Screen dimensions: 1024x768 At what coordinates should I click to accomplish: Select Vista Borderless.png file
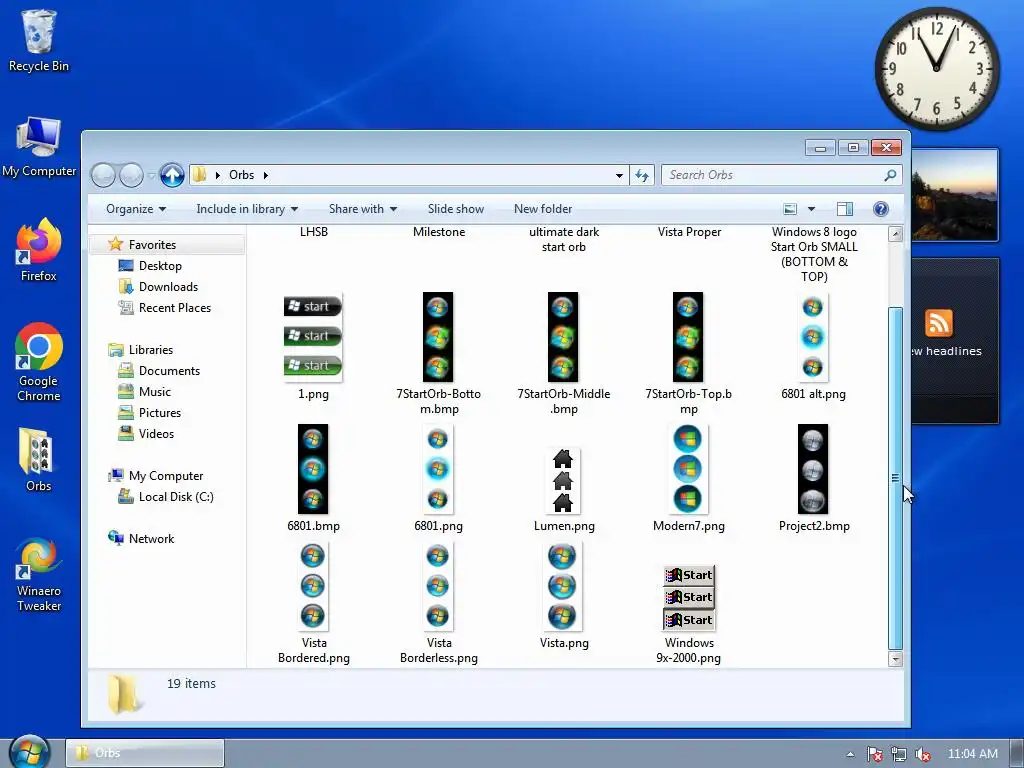coord(438,603)
